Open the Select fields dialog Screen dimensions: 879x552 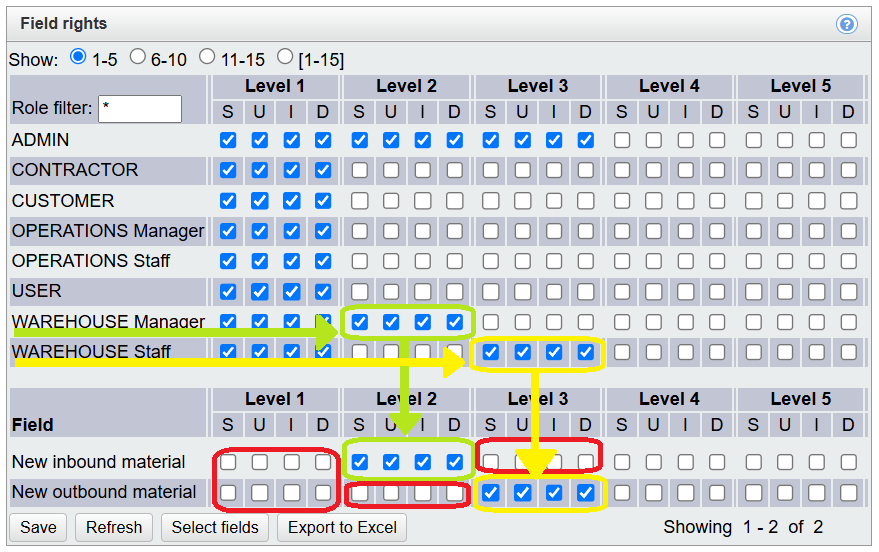[215, 527]
